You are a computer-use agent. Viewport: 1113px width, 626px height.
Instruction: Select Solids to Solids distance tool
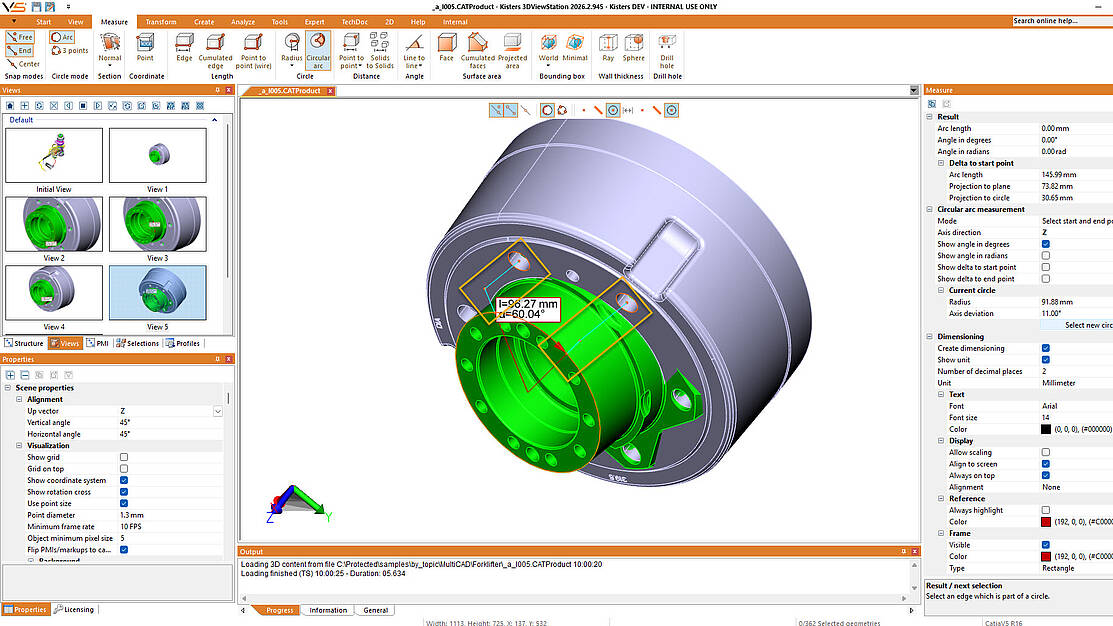click(x=380, y=50)
